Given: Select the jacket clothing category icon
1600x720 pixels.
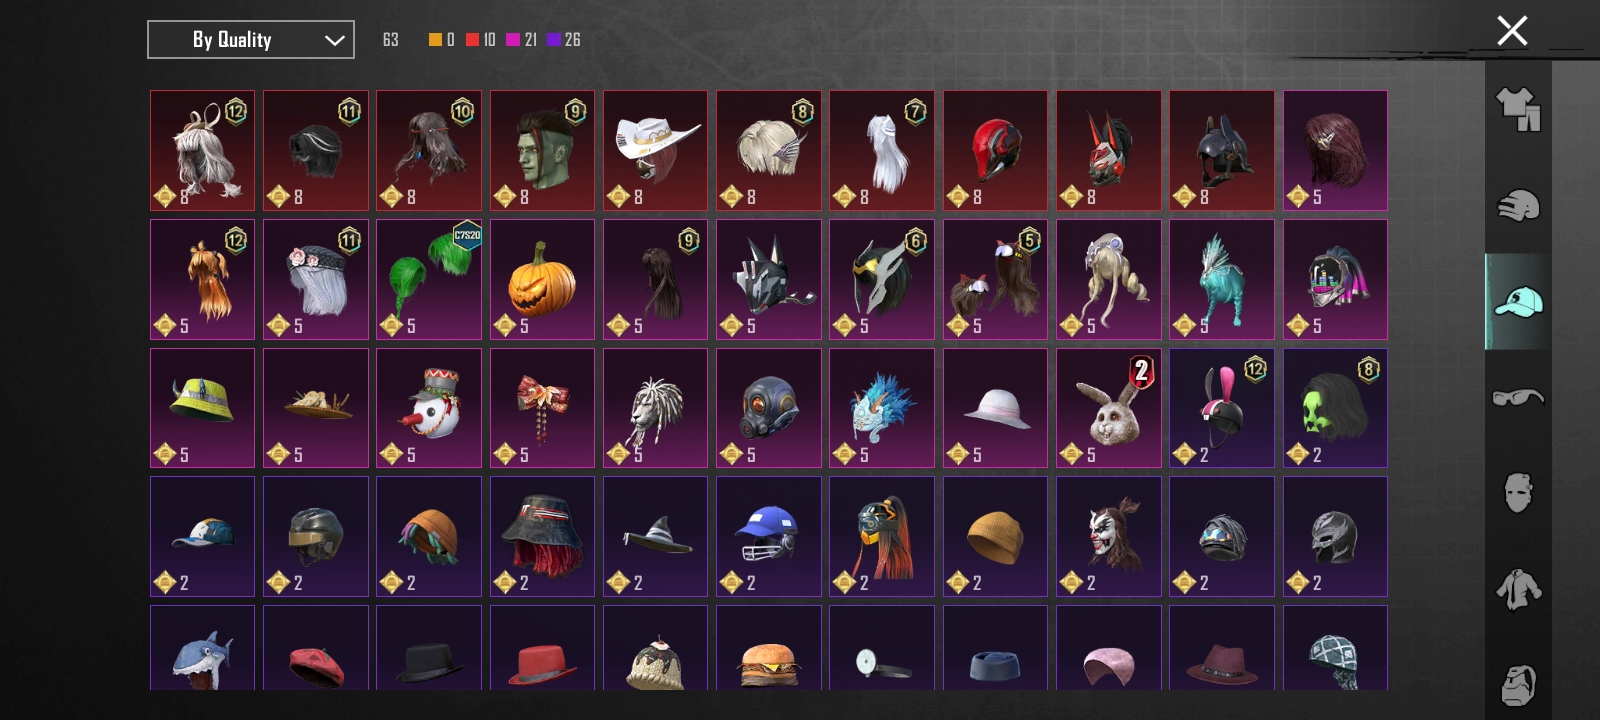Looking at the screenshot, I should click(1518, 589).
